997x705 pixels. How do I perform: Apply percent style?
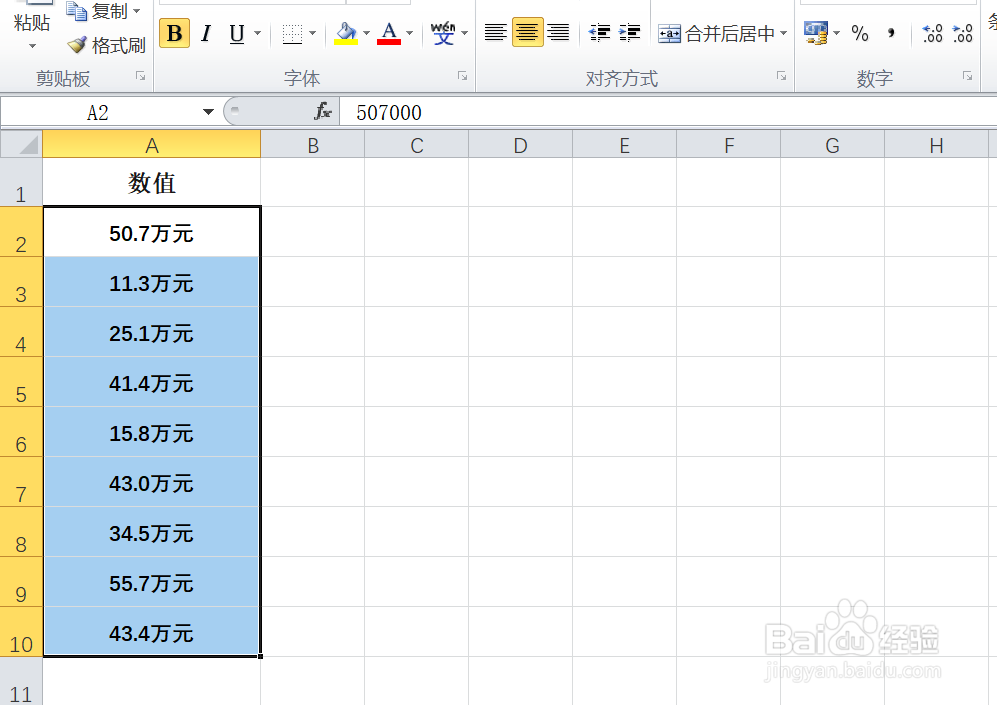pyautogui.click(x=860, y=33)
